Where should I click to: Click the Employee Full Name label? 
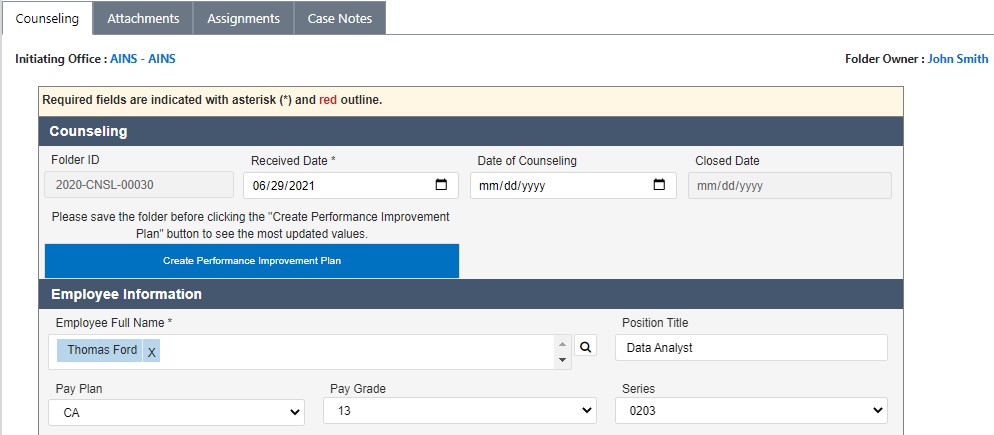click(114, 323)
